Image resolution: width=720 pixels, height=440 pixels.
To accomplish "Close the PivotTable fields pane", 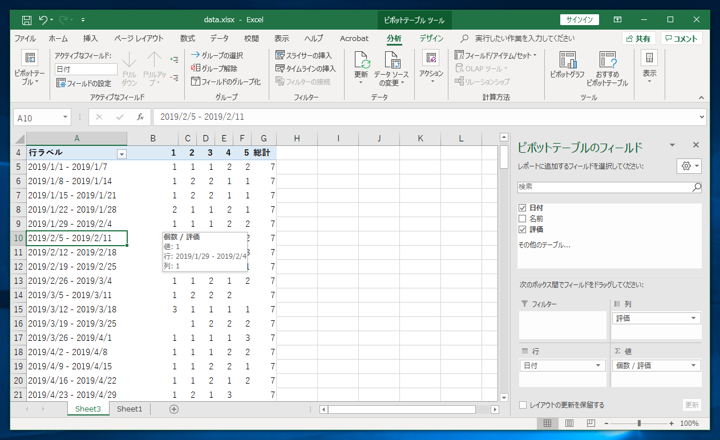I will click(x=696, y=145).
